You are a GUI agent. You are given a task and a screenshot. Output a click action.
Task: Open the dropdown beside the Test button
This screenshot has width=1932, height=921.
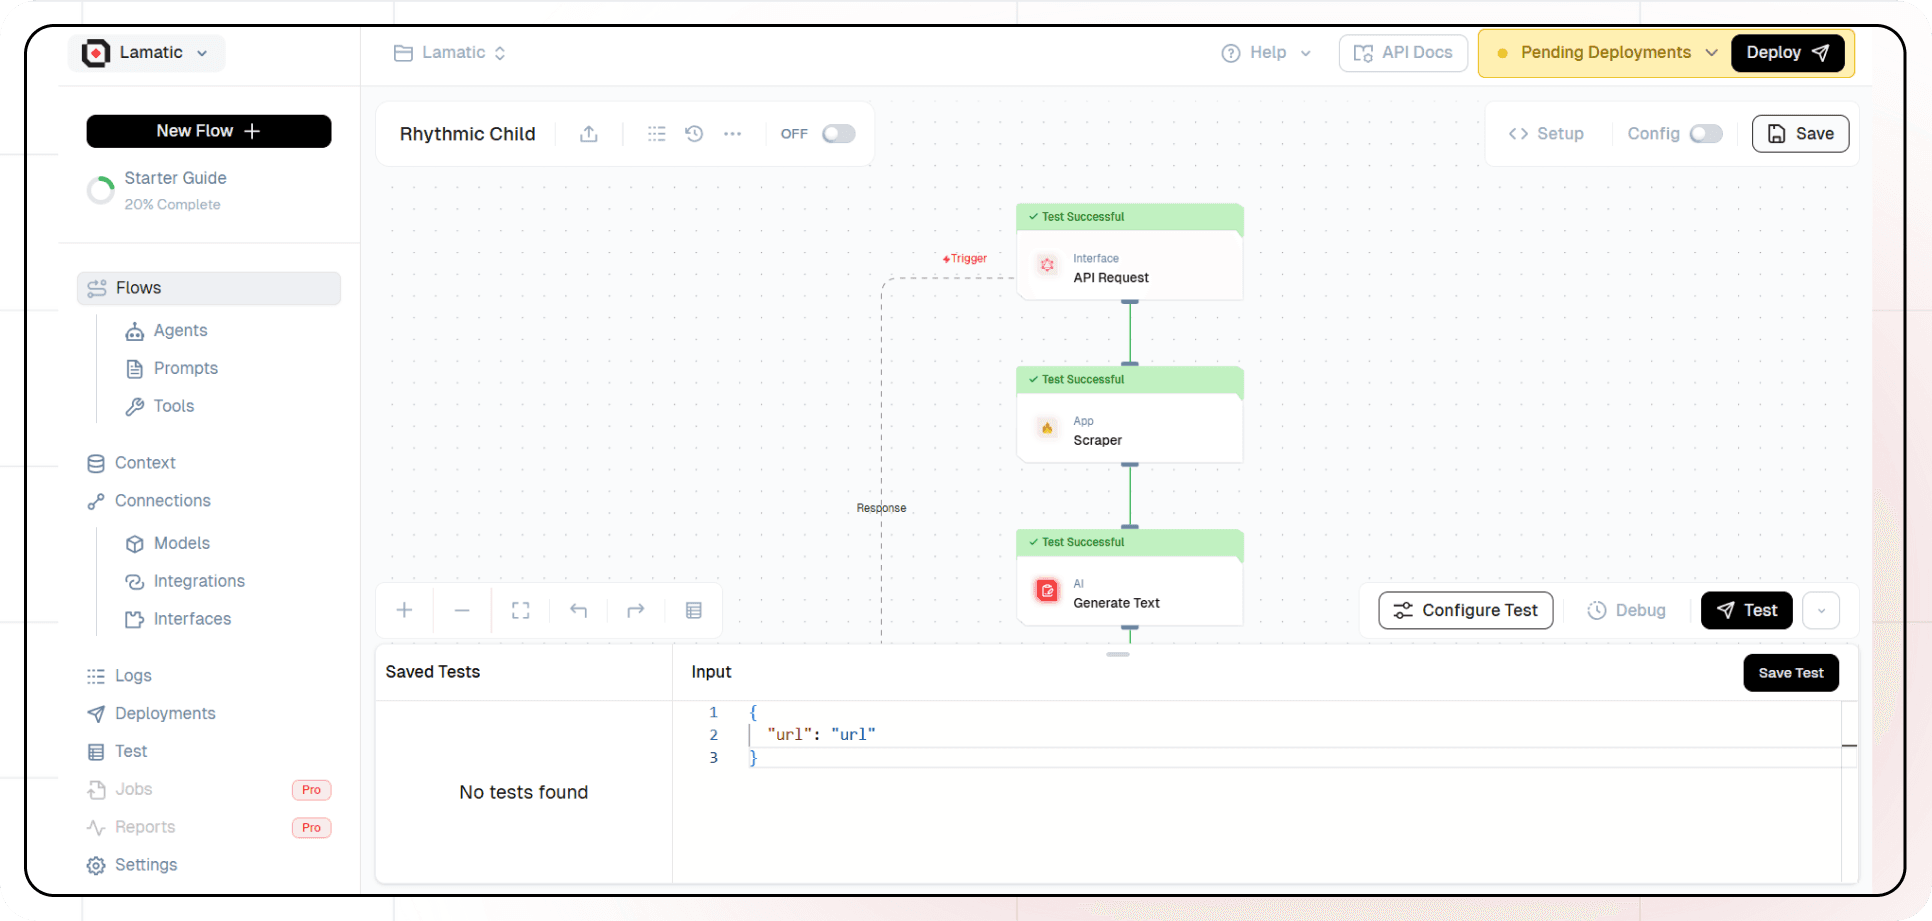[x=1821, y=610]
